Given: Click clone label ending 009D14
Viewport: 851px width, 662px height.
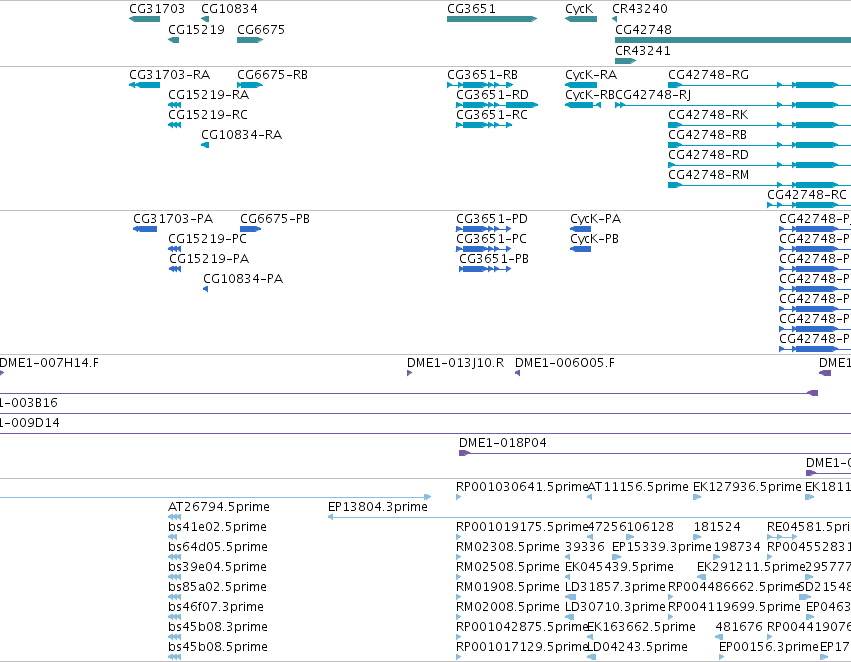Looking at the screenshot, I should tap(29, 423).
